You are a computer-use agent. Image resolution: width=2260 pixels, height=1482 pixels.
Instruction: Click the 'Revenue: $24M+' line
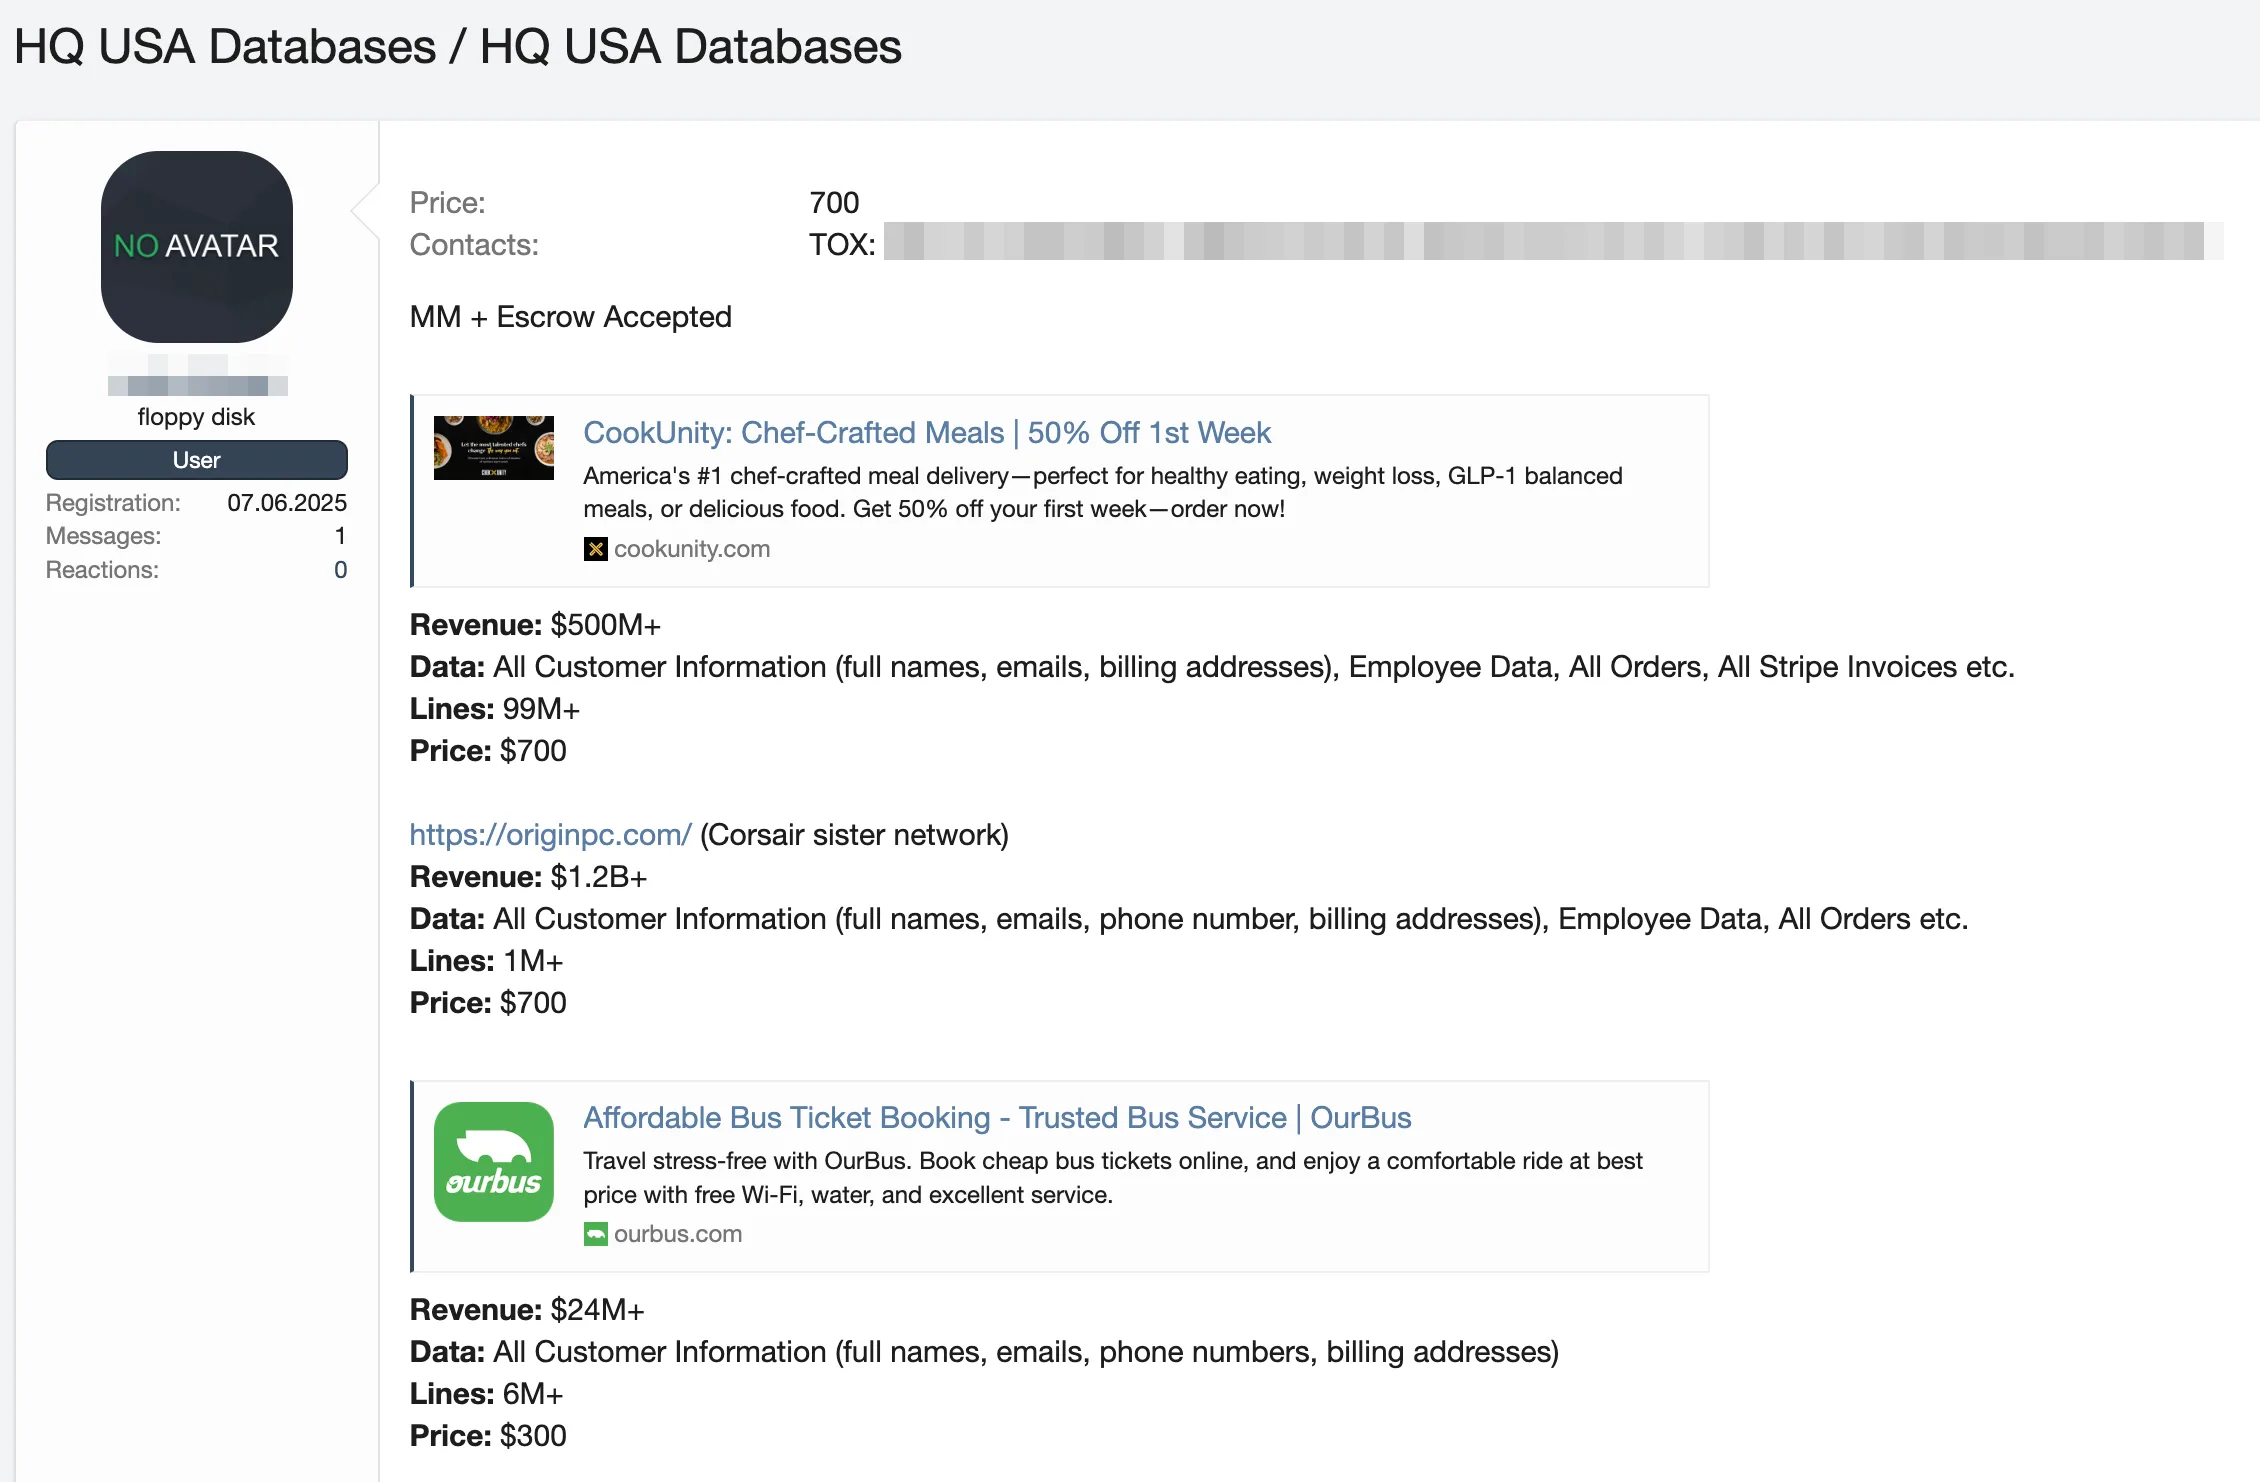(x=528, y=1310)
